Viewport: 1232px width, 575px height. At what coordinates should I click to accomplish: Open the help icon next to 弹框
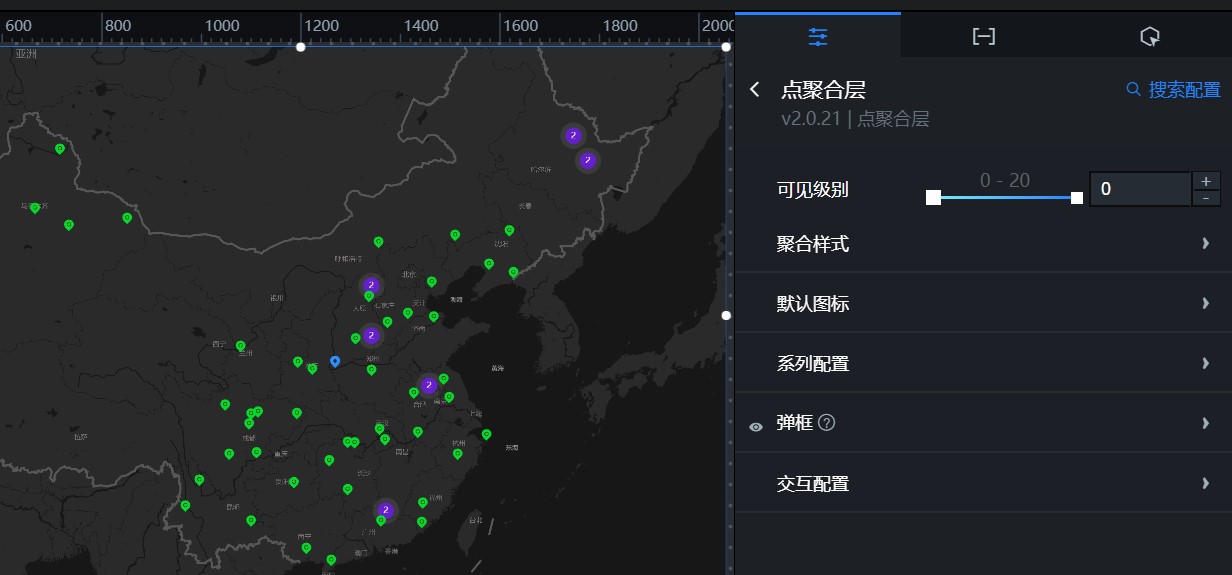coord(826,423)
